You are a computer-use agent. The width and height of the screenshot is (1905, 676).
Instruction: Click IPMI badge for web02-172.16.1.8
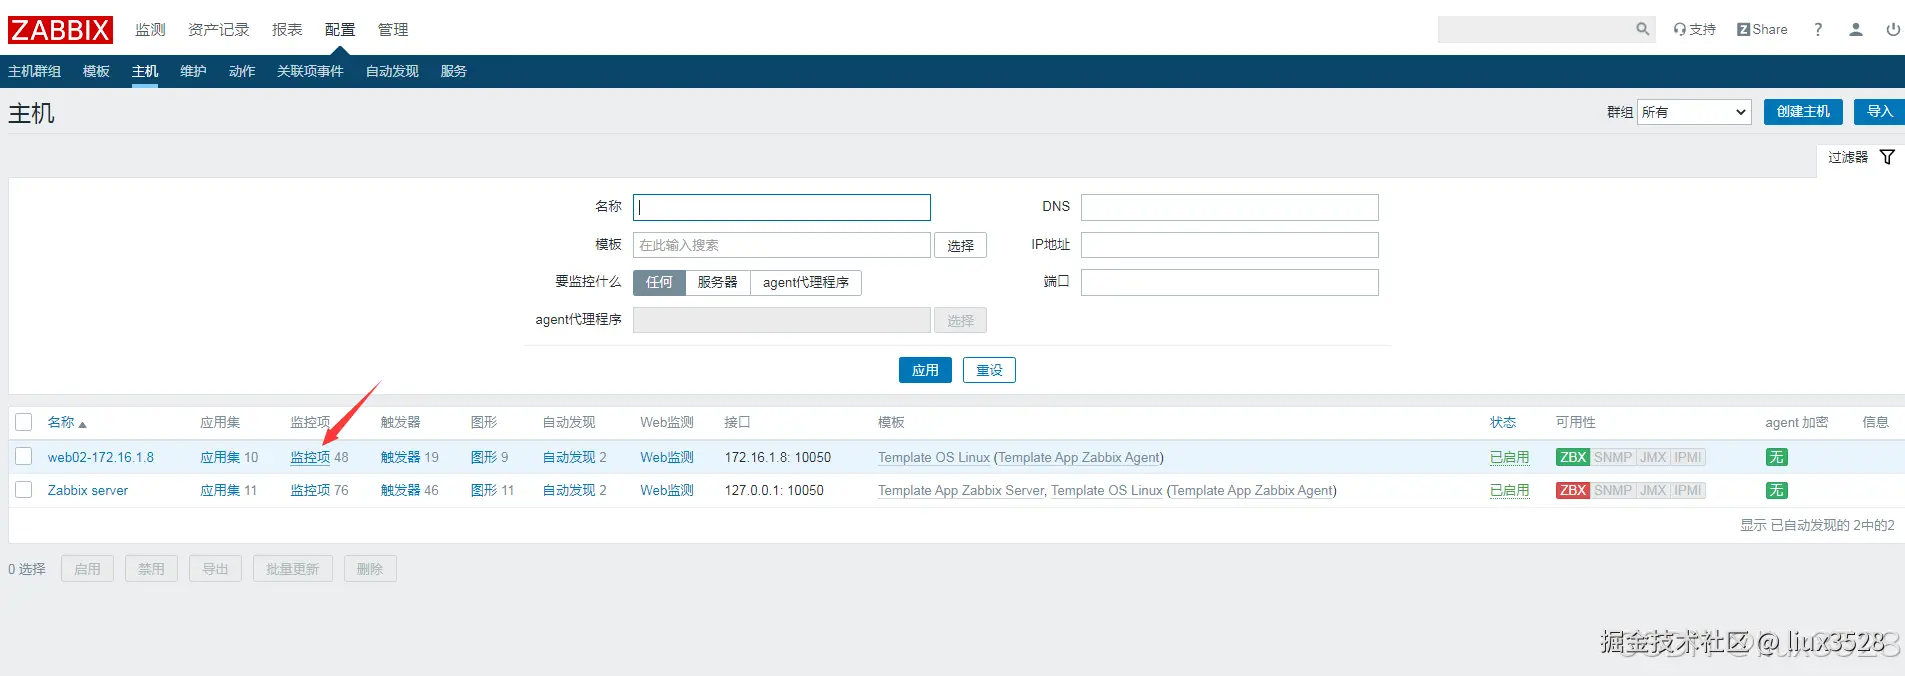[x=1688, y=457]
